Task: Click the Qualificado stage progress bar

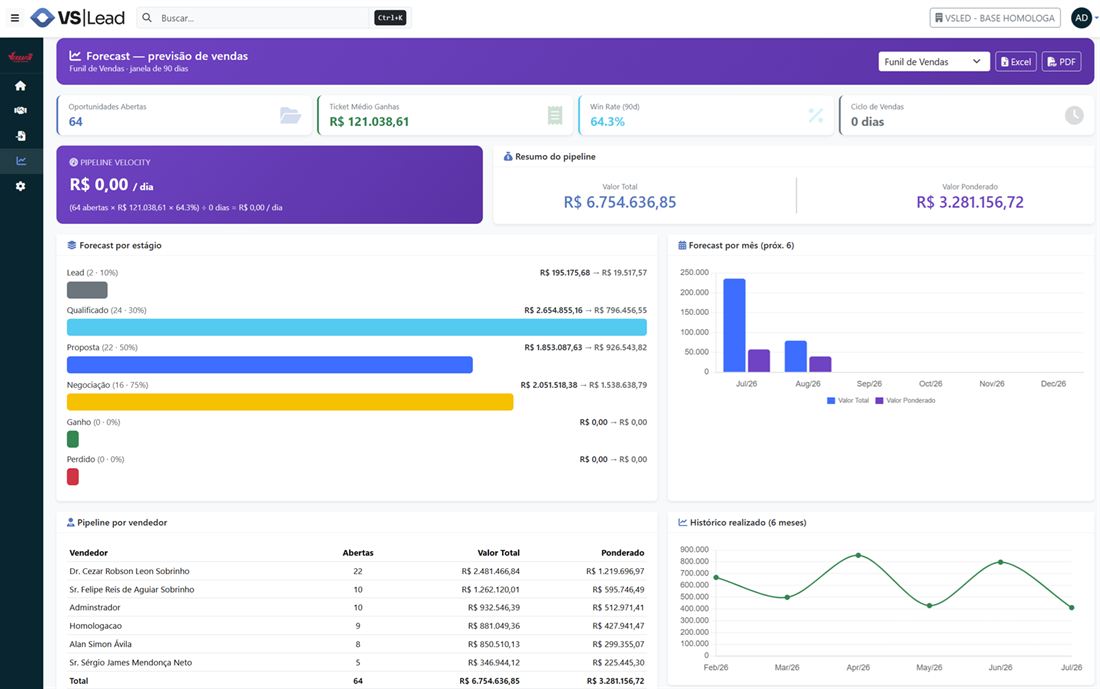Action: coord(356,327)
